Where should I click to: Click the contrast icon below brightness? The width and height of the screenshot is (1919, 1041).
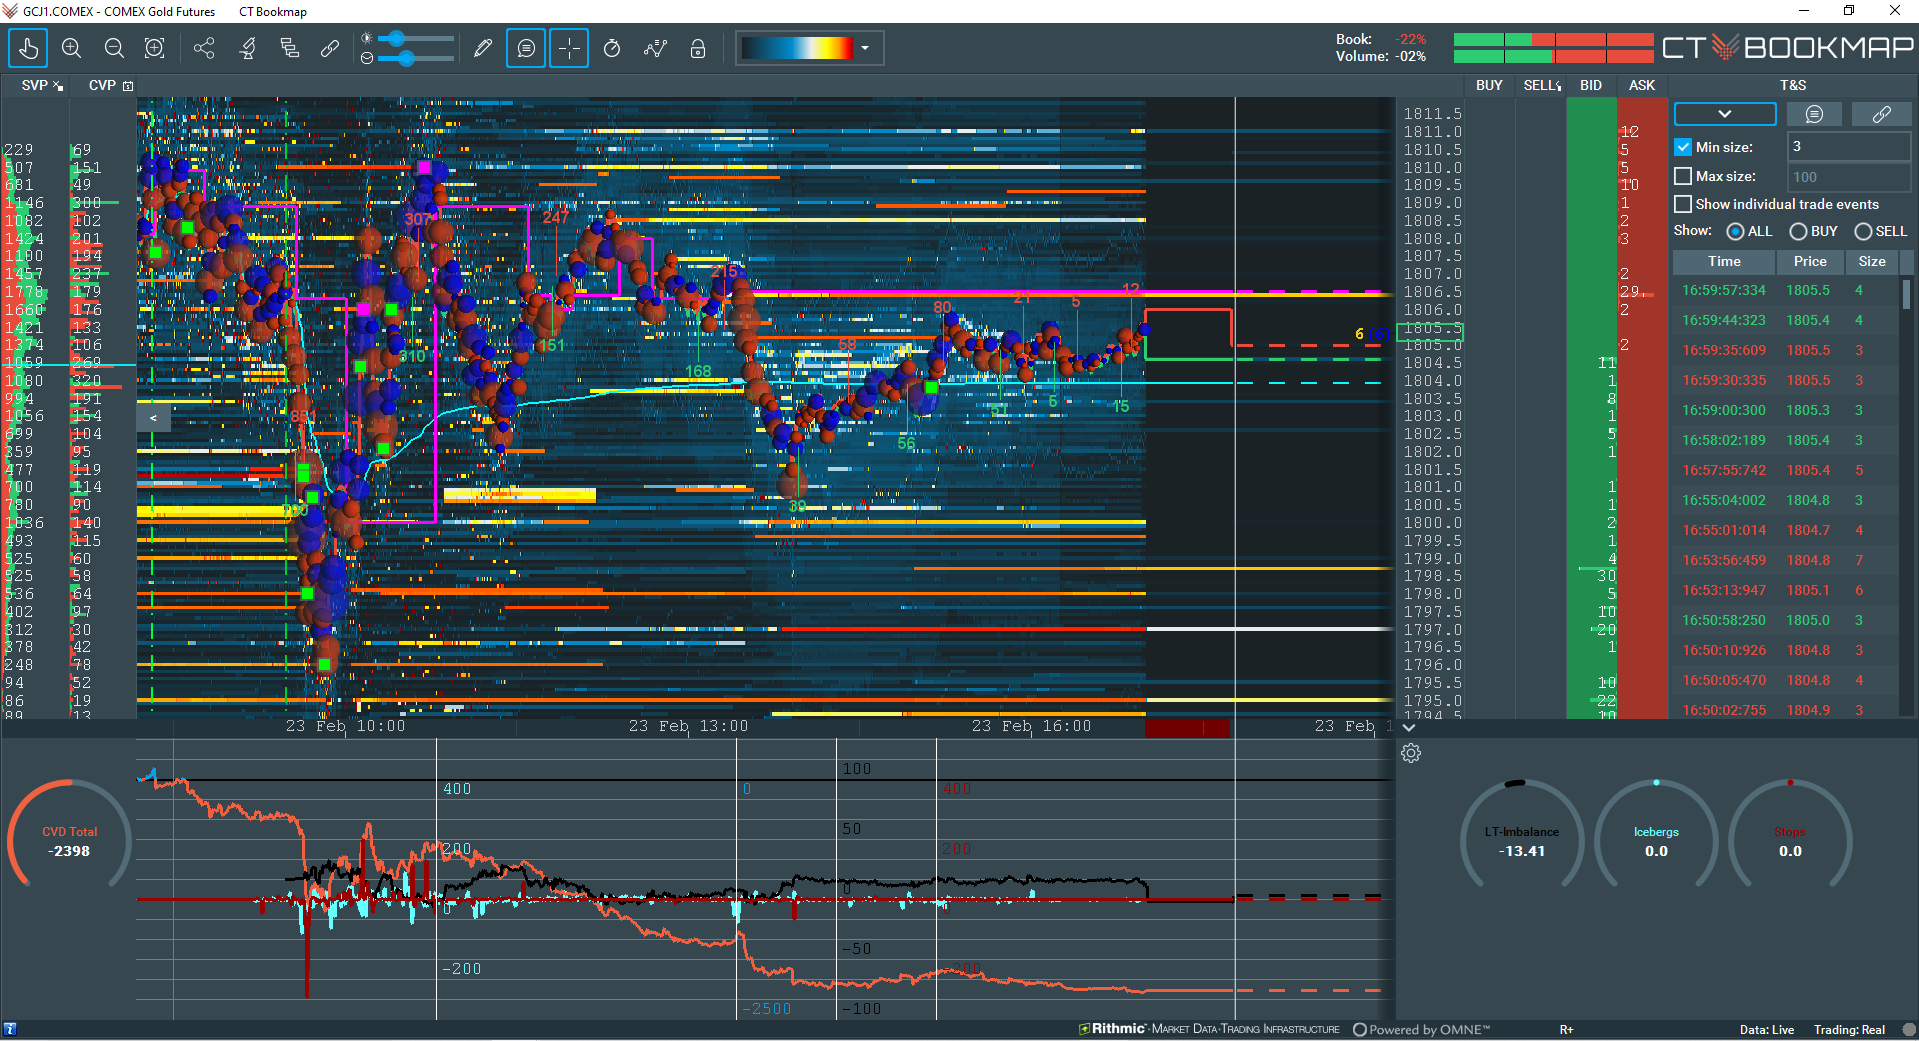pyautogui.click(x=367, y=58)
